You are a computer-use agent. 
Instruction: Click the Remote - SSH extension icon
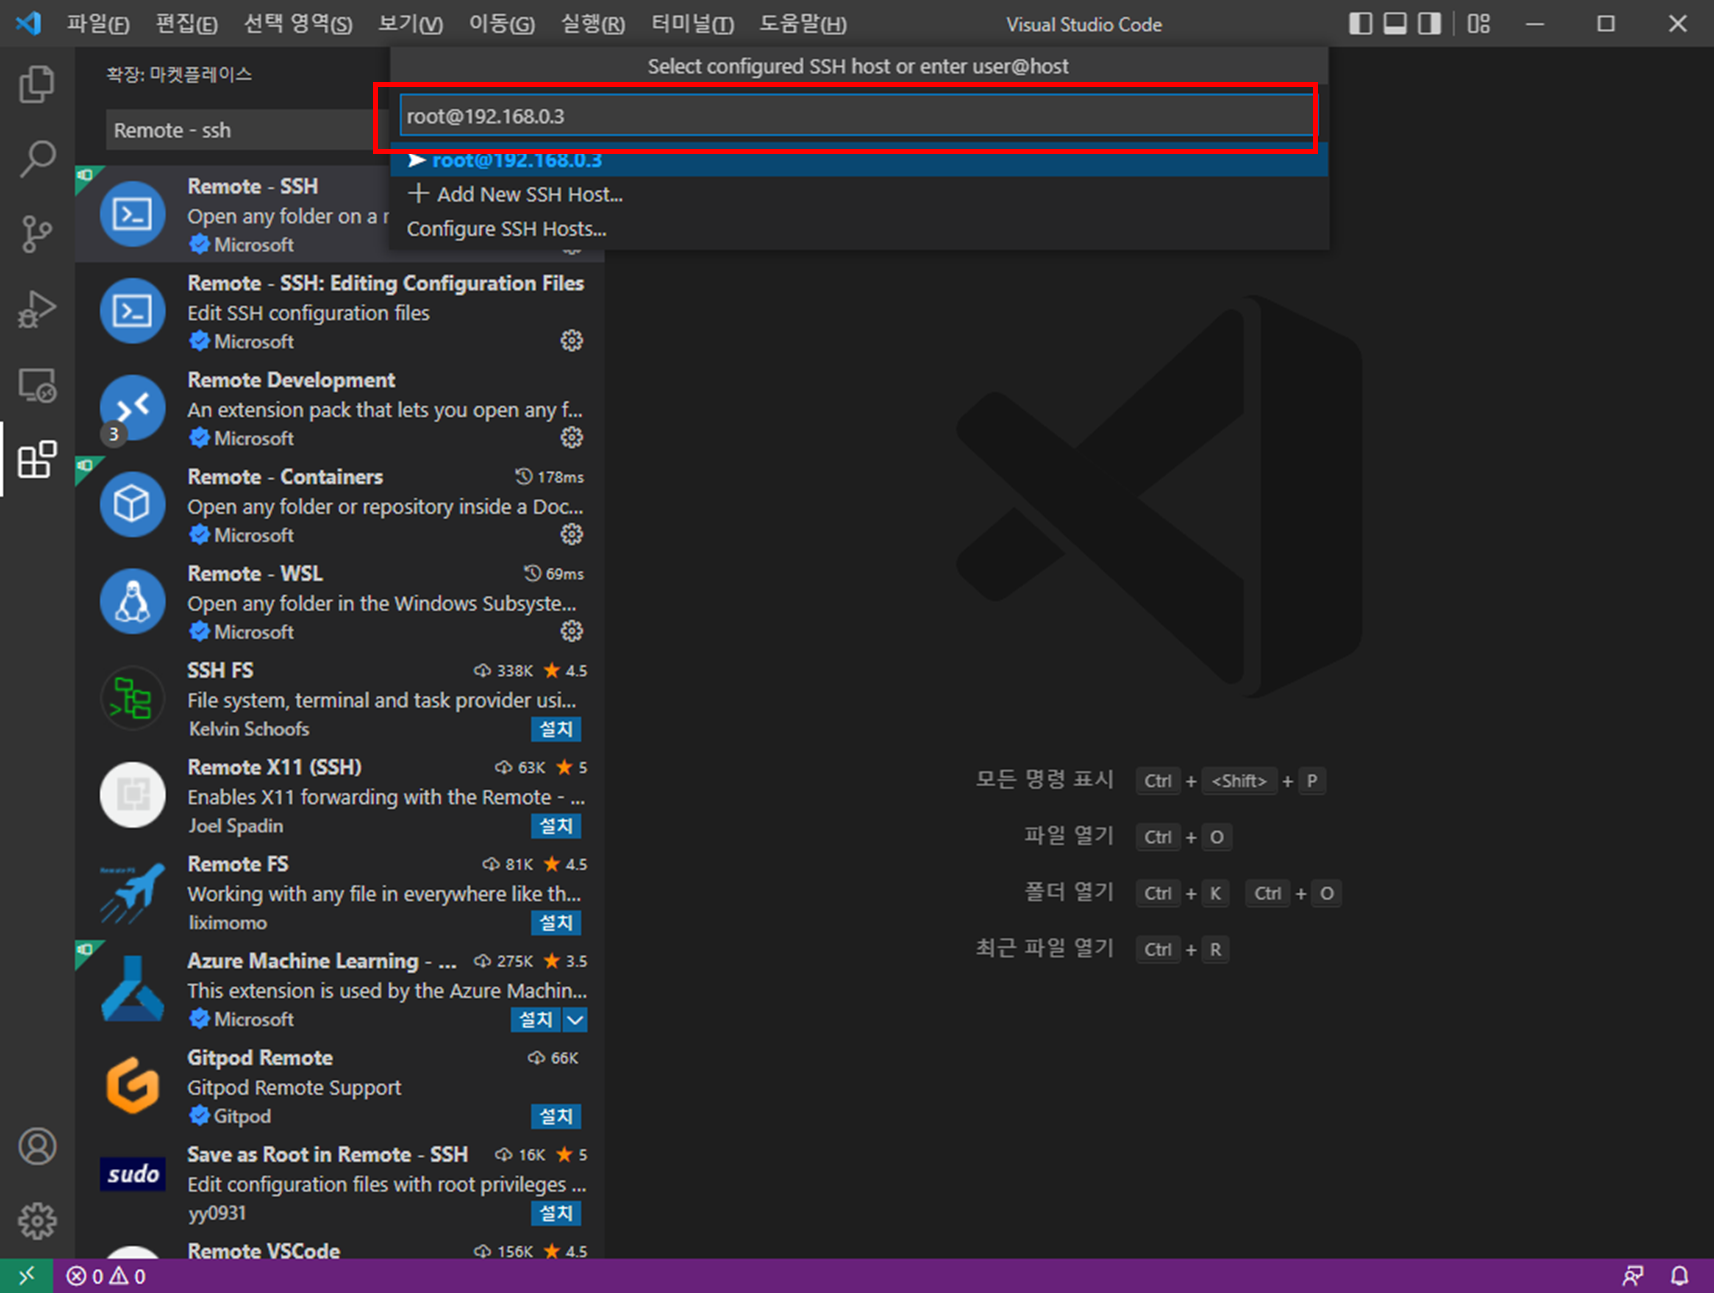pyautogui.click(x=133, y=214)
